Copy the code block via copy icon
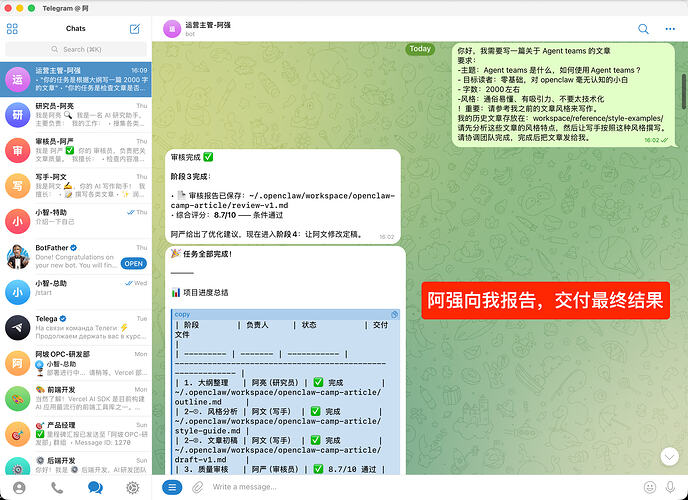688x500 pixels. [394, 314]
